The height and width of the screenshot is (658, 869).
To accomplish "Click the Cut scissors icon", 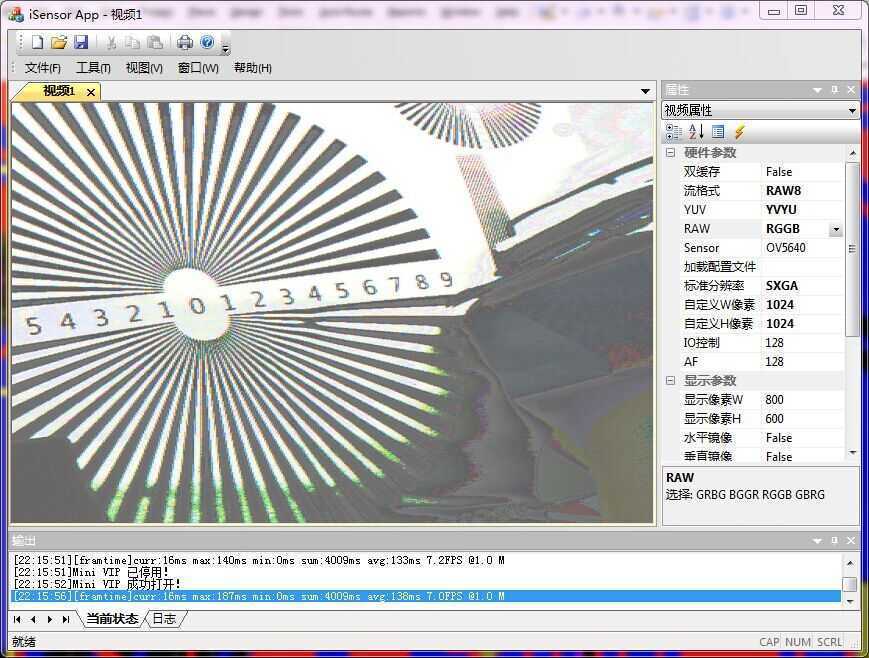I will pos(111,42).
